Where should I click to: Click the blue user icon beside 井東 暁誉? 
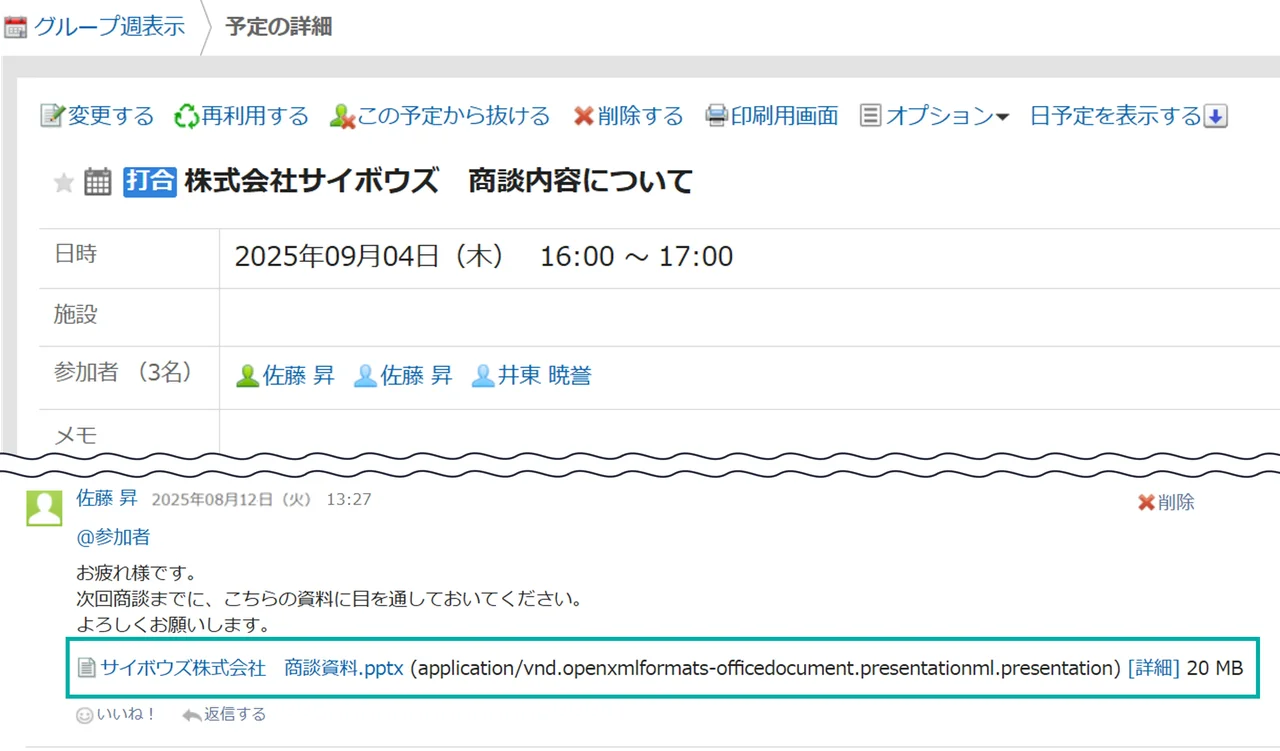(x=484, y=376)
